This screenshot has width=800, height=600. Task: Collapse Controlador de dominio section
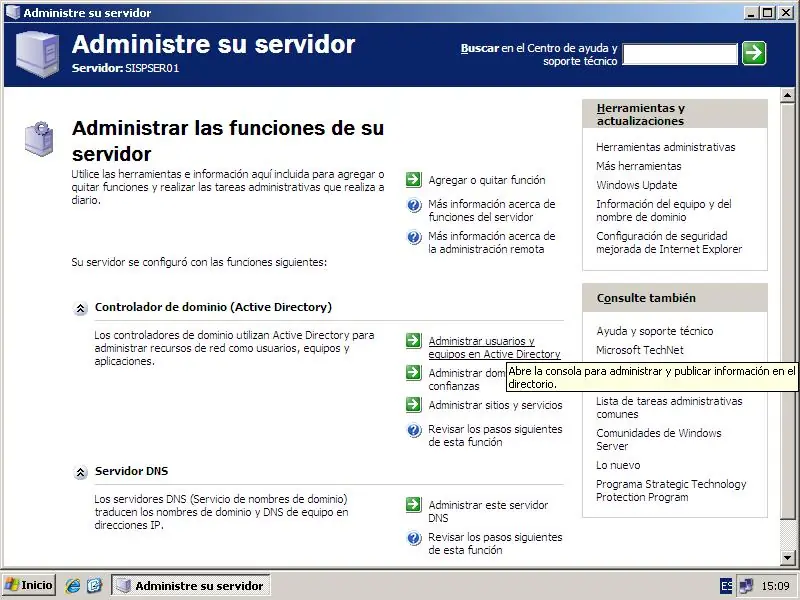click(x=80, y=309)
